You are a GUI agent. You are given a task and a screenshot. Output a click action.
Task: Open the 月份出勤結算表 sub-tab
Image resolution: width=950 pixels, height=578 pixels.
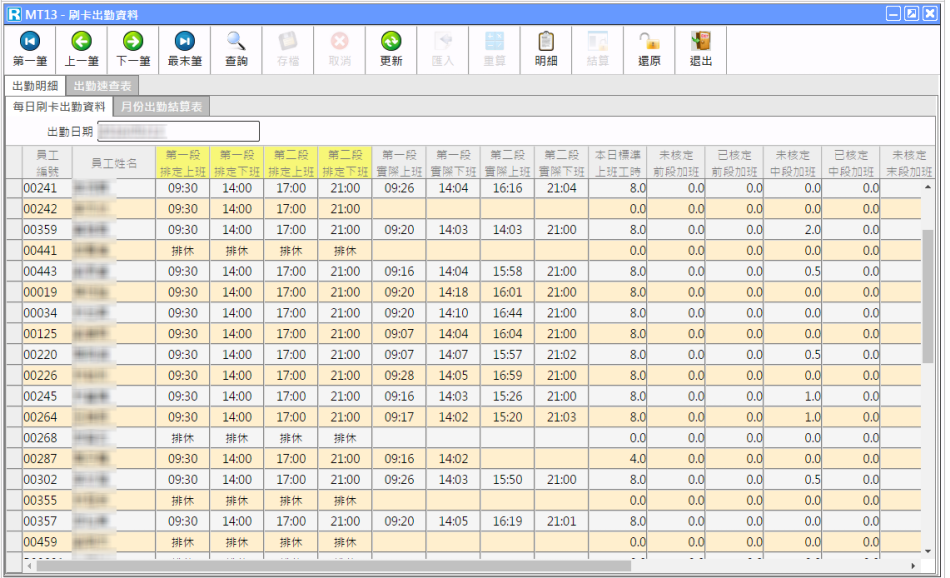pos(161,107)
